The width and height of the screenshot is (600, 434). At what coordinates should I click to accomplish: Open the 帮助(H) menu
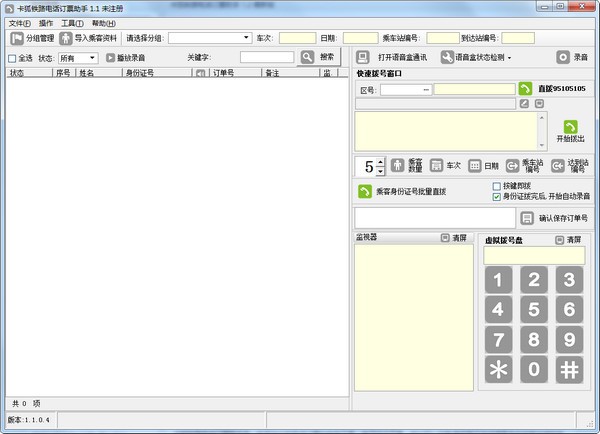pos(104,23)
